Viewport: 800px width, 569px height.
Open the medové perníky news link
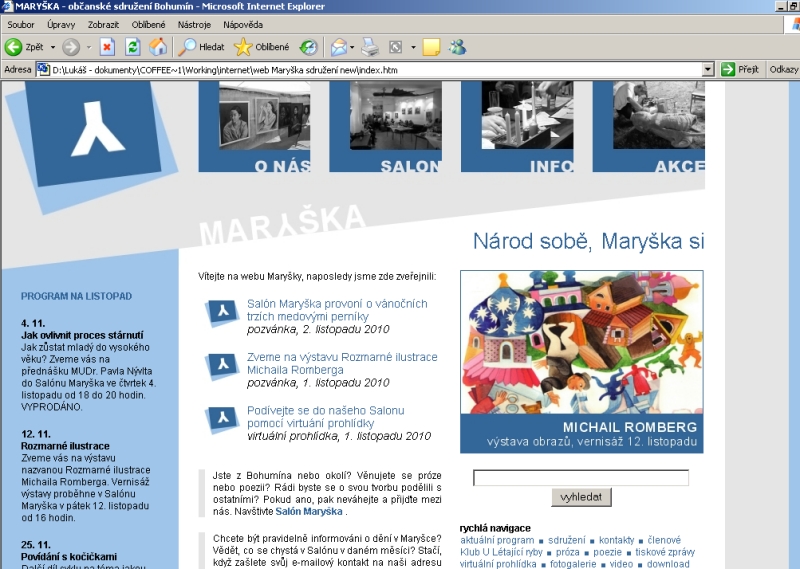tap(337, 310)
